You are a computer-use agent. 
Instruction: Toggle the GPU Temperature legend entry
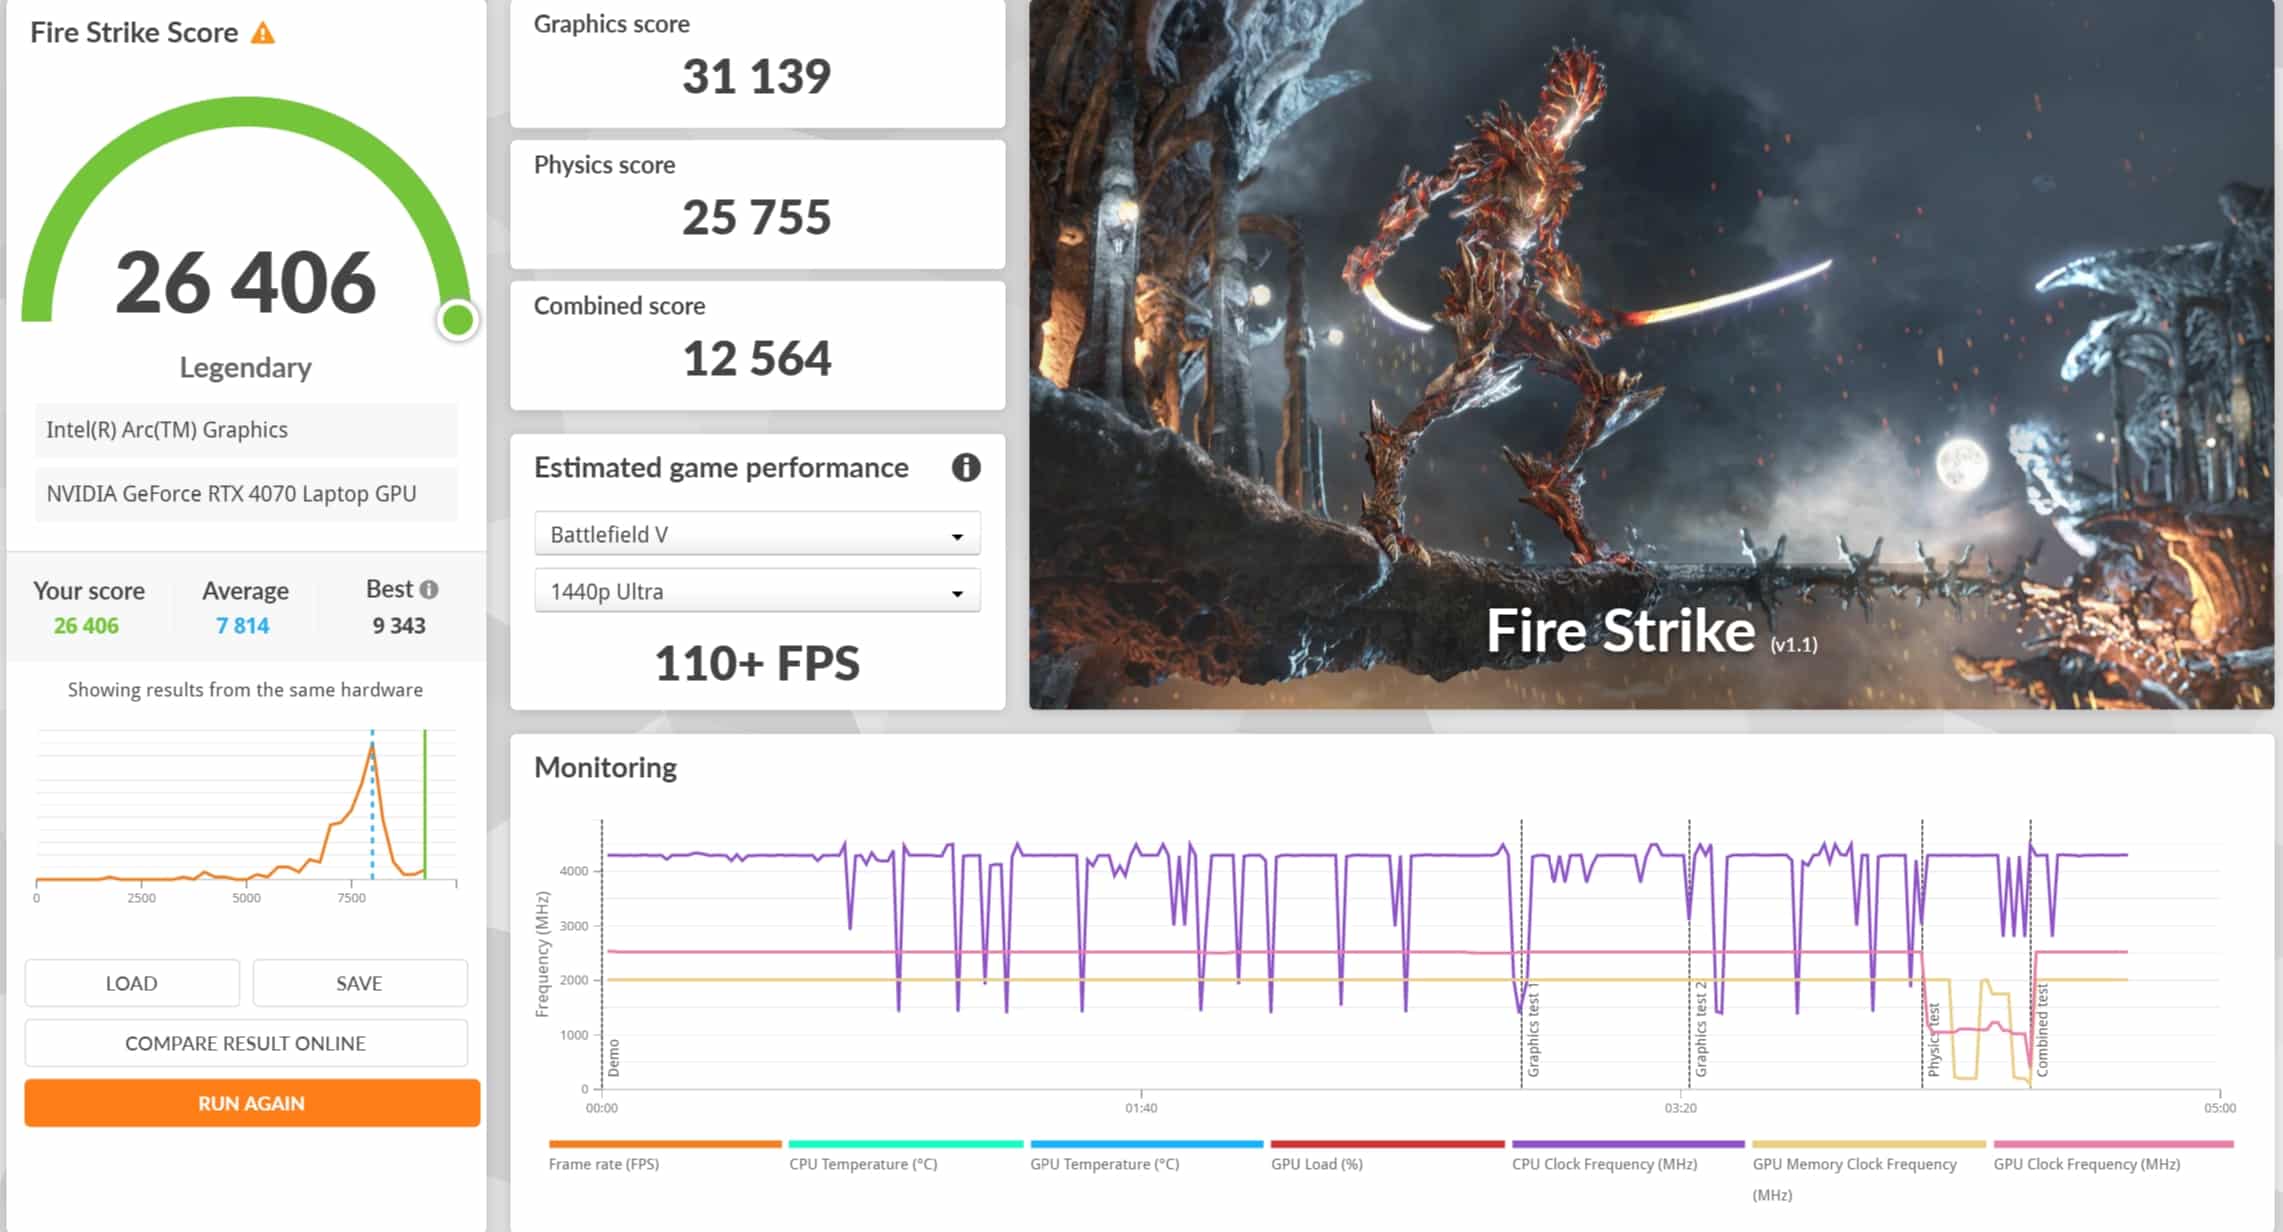pos(1104,1163)
